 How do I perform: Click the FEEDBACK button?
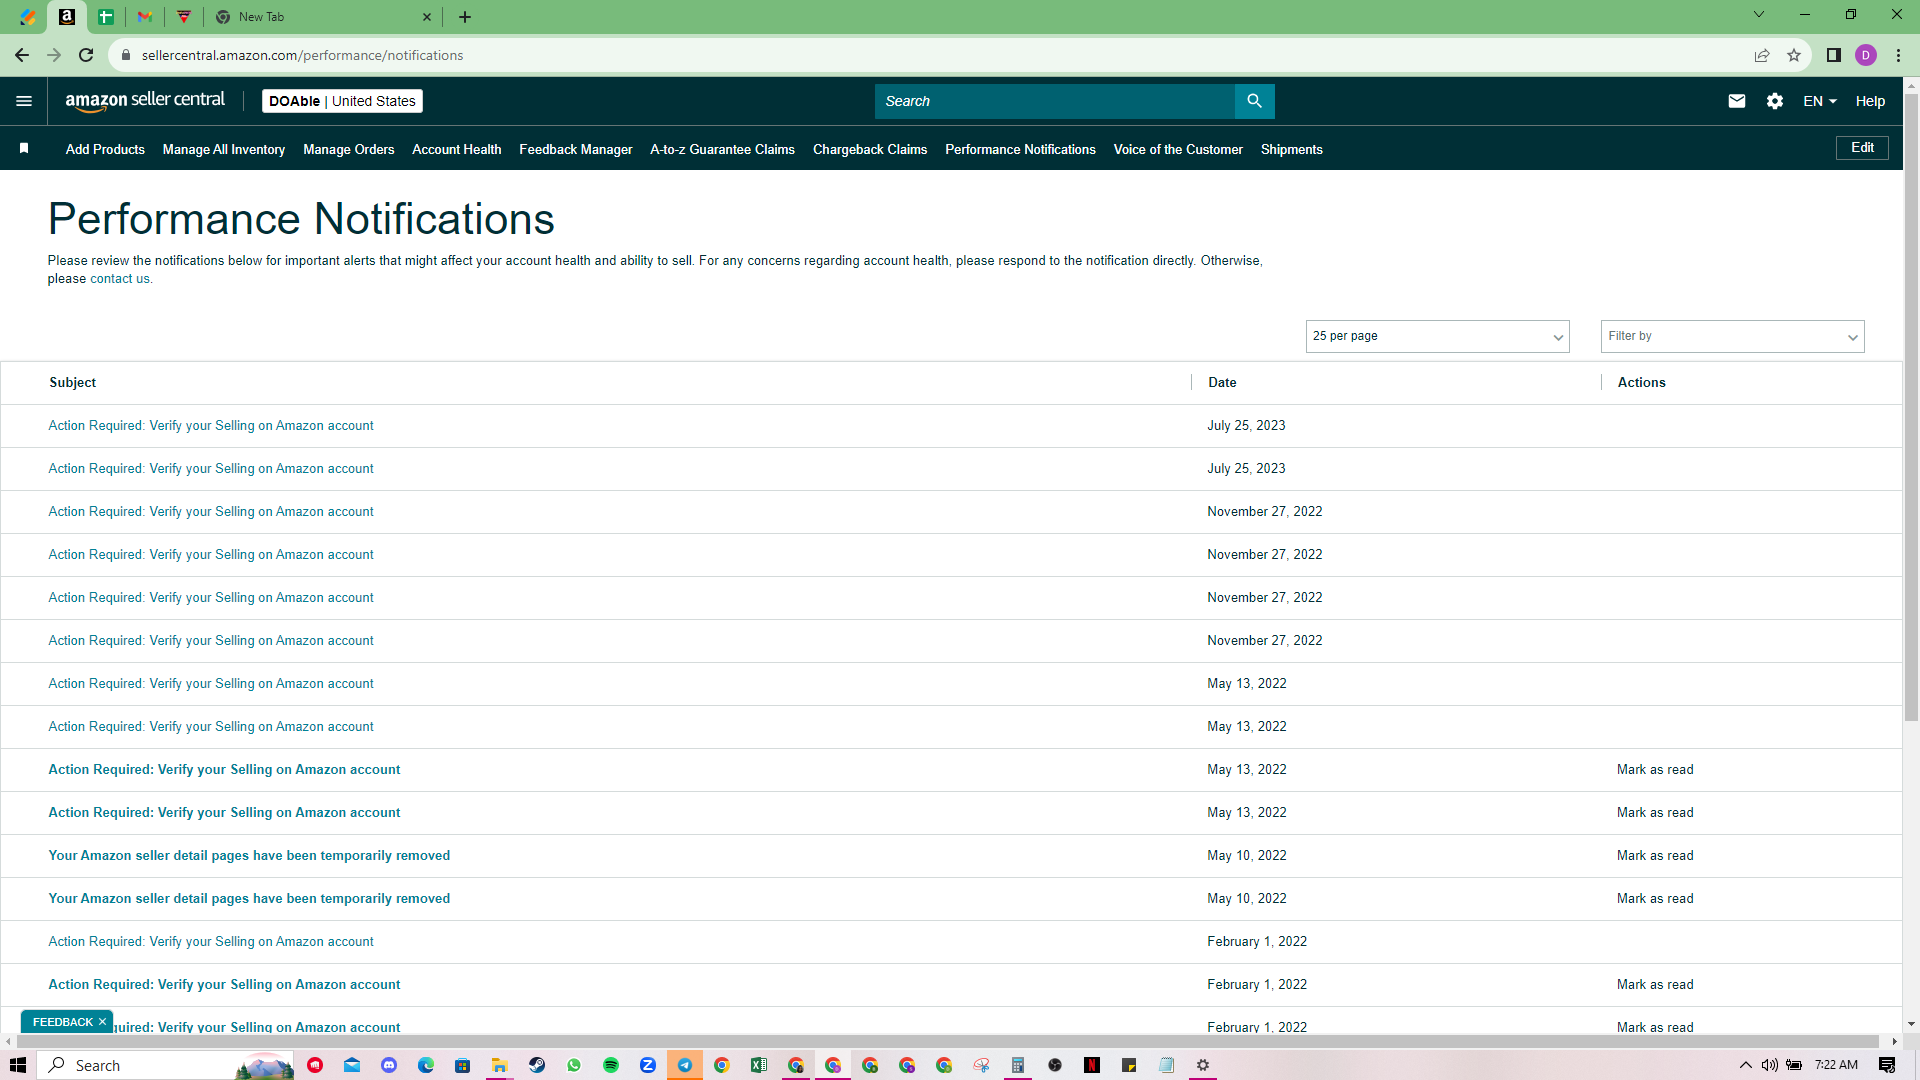(x=62, y=1022)
